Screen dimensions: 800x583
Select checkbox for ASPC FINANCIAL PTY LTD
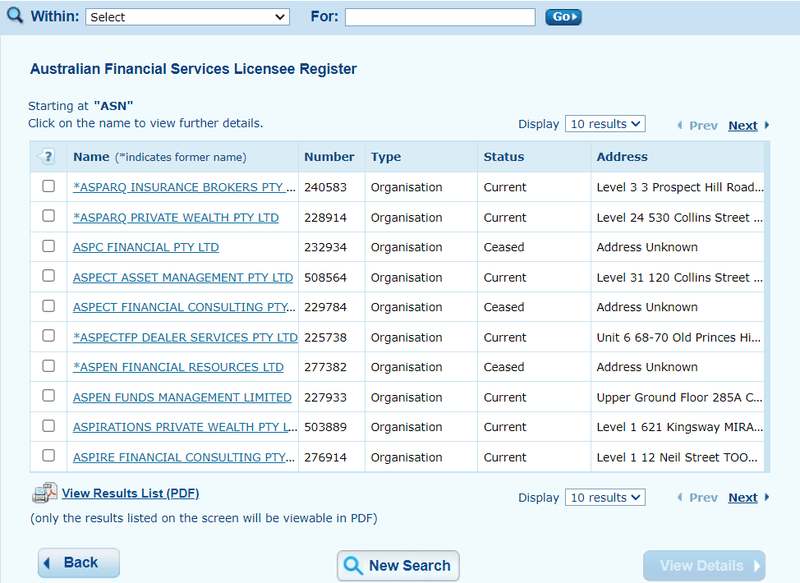(x=48, y=246)
